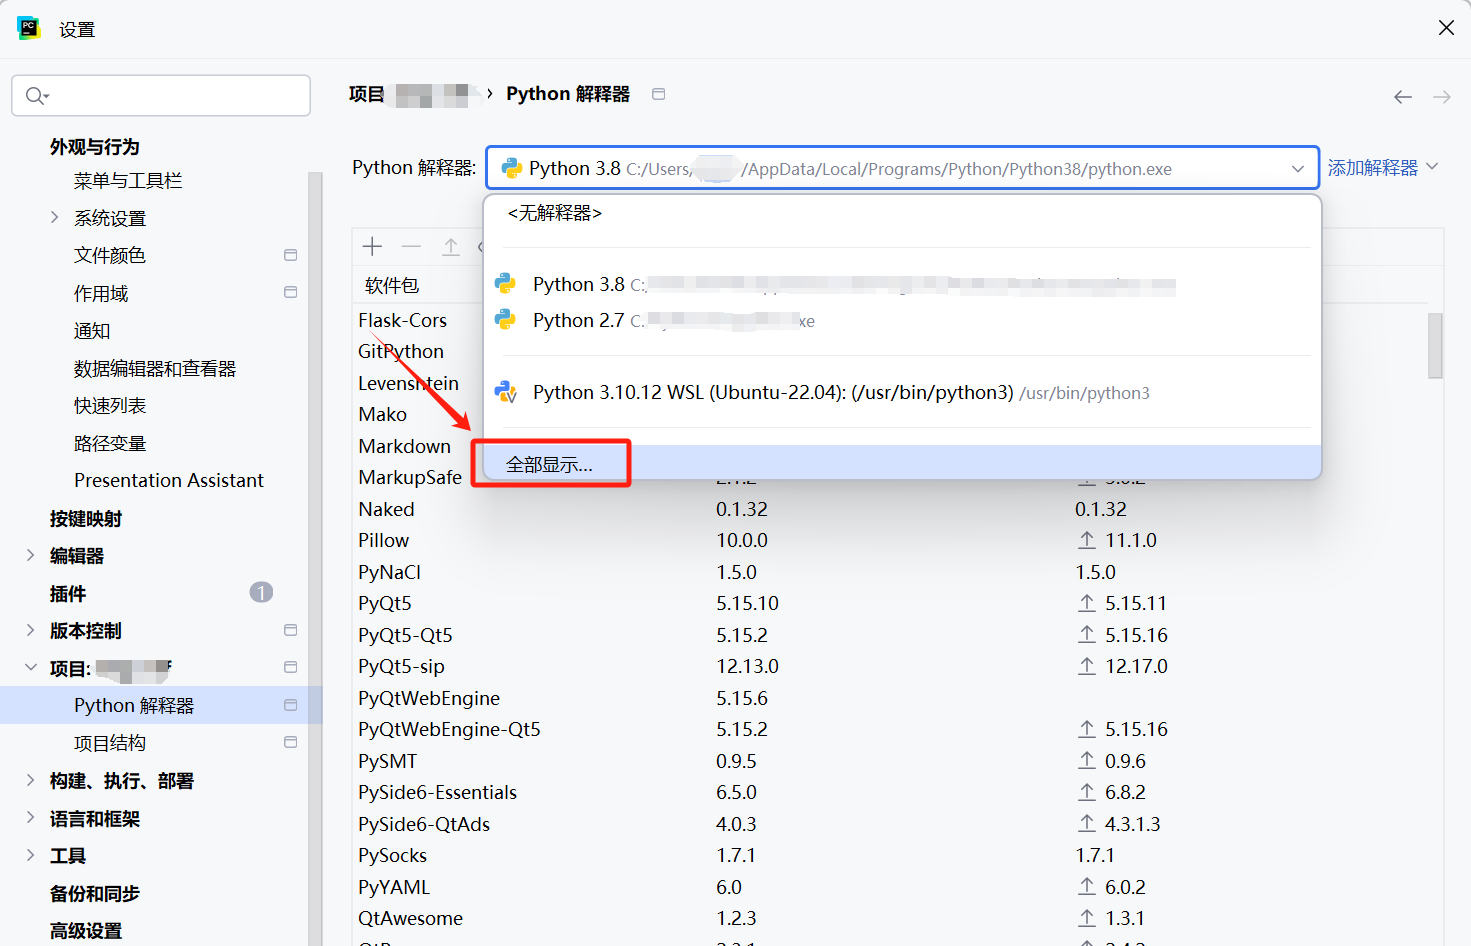This screenshot has width=1471, height=946.
Task: Open 项目结构 settings page
Action: pos(110,743)
